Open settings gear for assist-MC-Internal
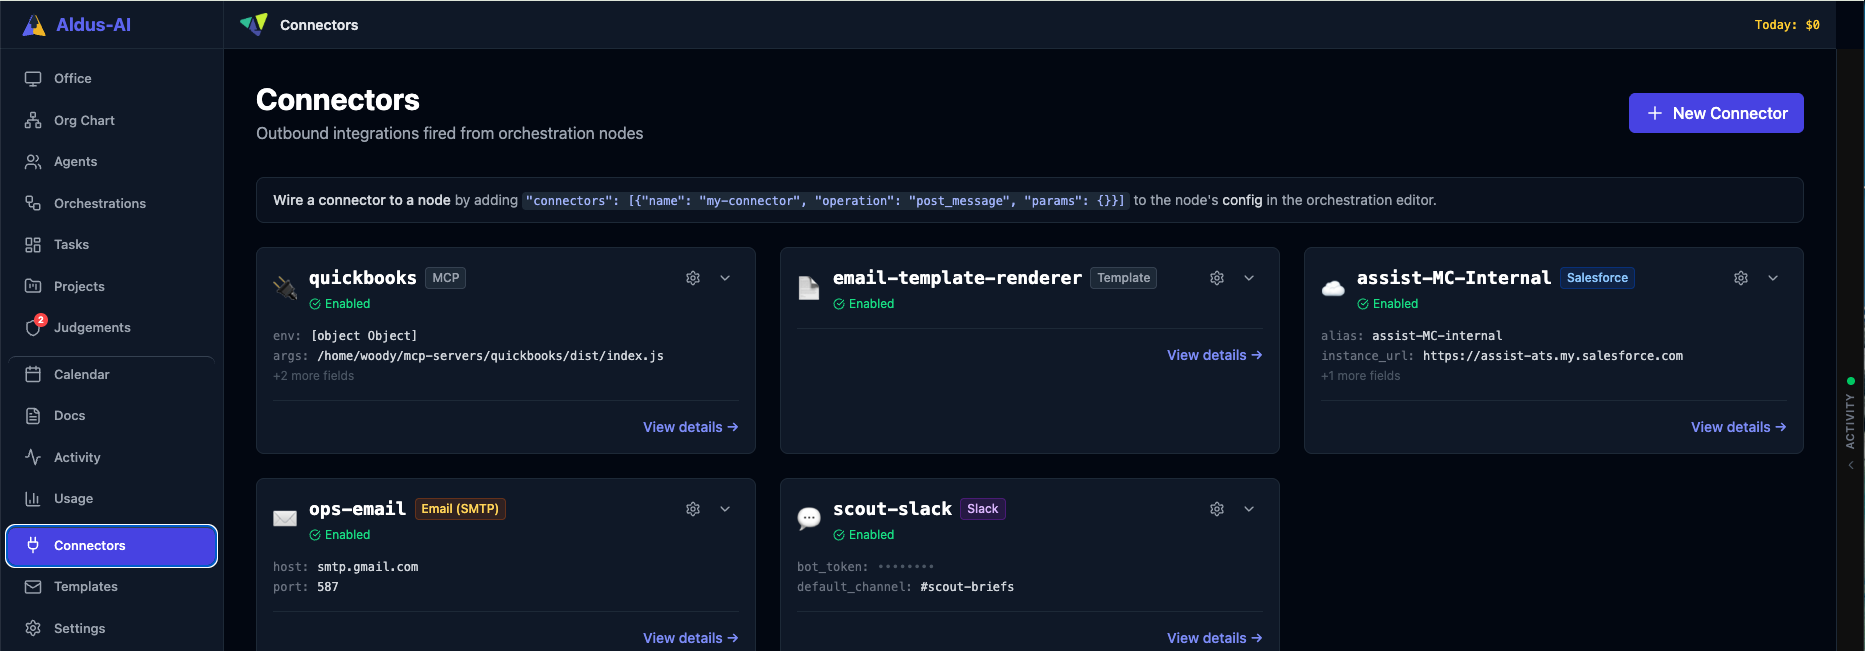Viewport: 1865px width, 651px height. click(1741, 278)
